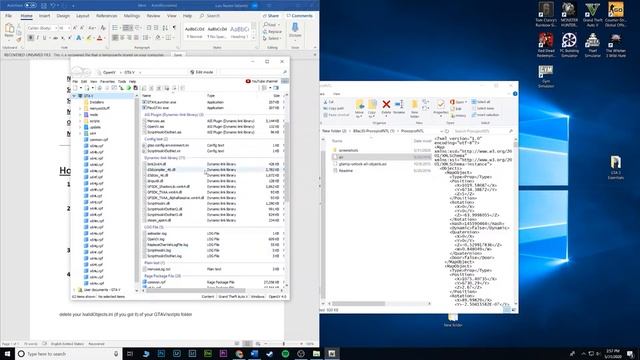
Task: Click Select all in Explorer ribbon
Action: pos(481,102)
